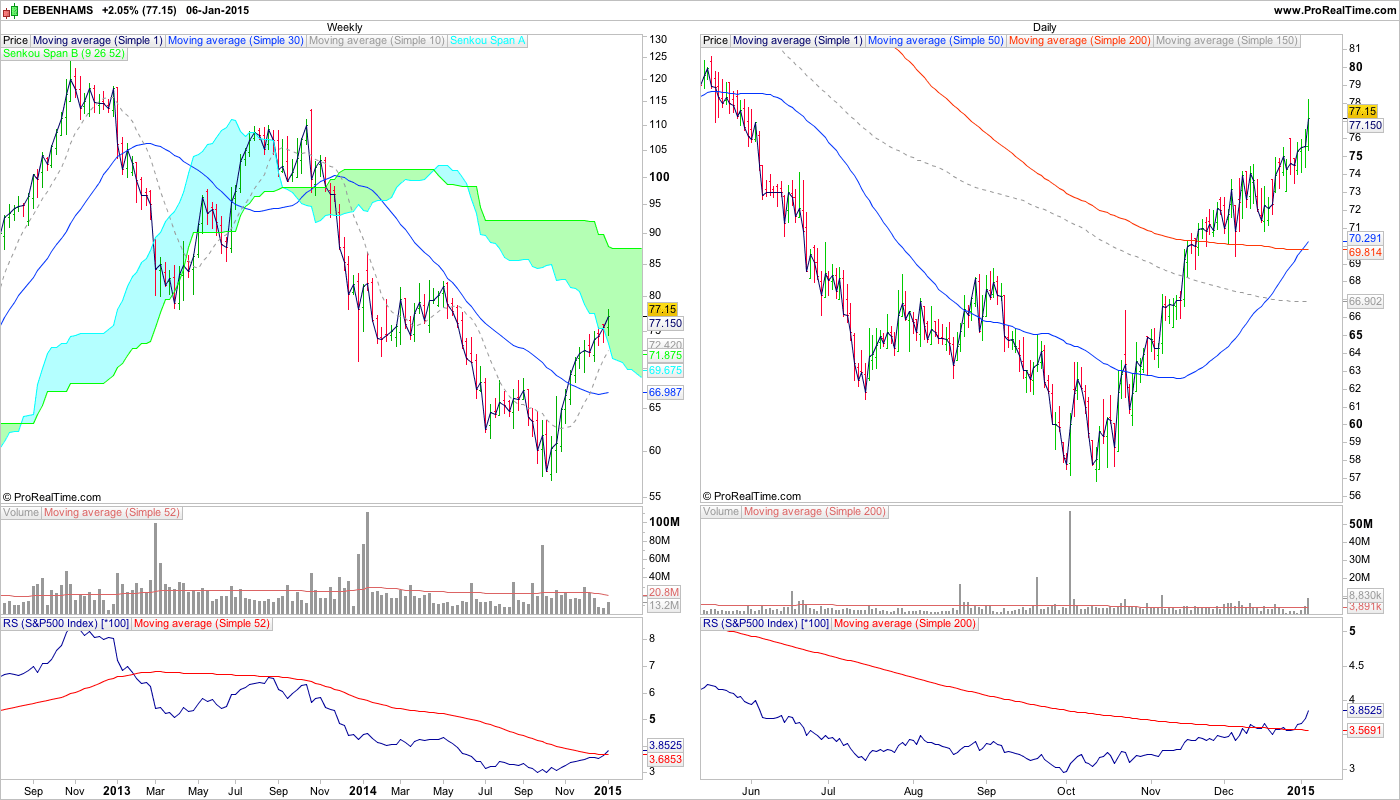Click the grey 66.902 value tag
The image size is (1400, 800).
(1365, 301)
